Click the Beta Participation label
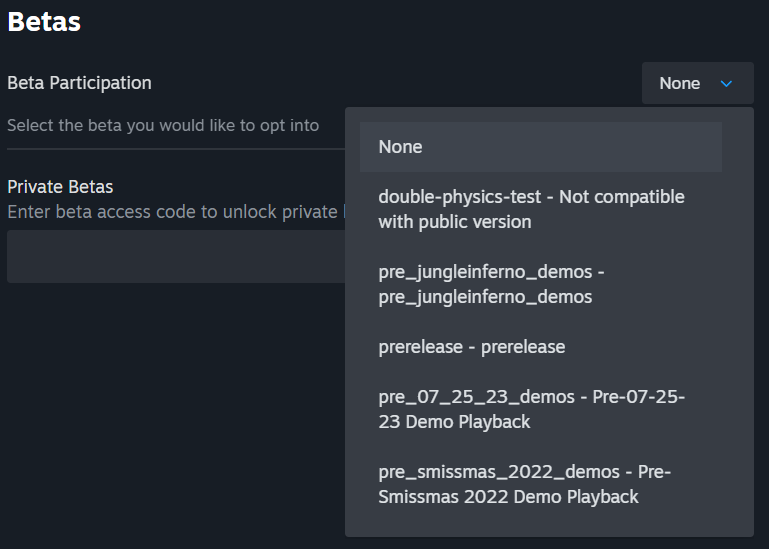The image size is (769, 549). tap(79, 83)
